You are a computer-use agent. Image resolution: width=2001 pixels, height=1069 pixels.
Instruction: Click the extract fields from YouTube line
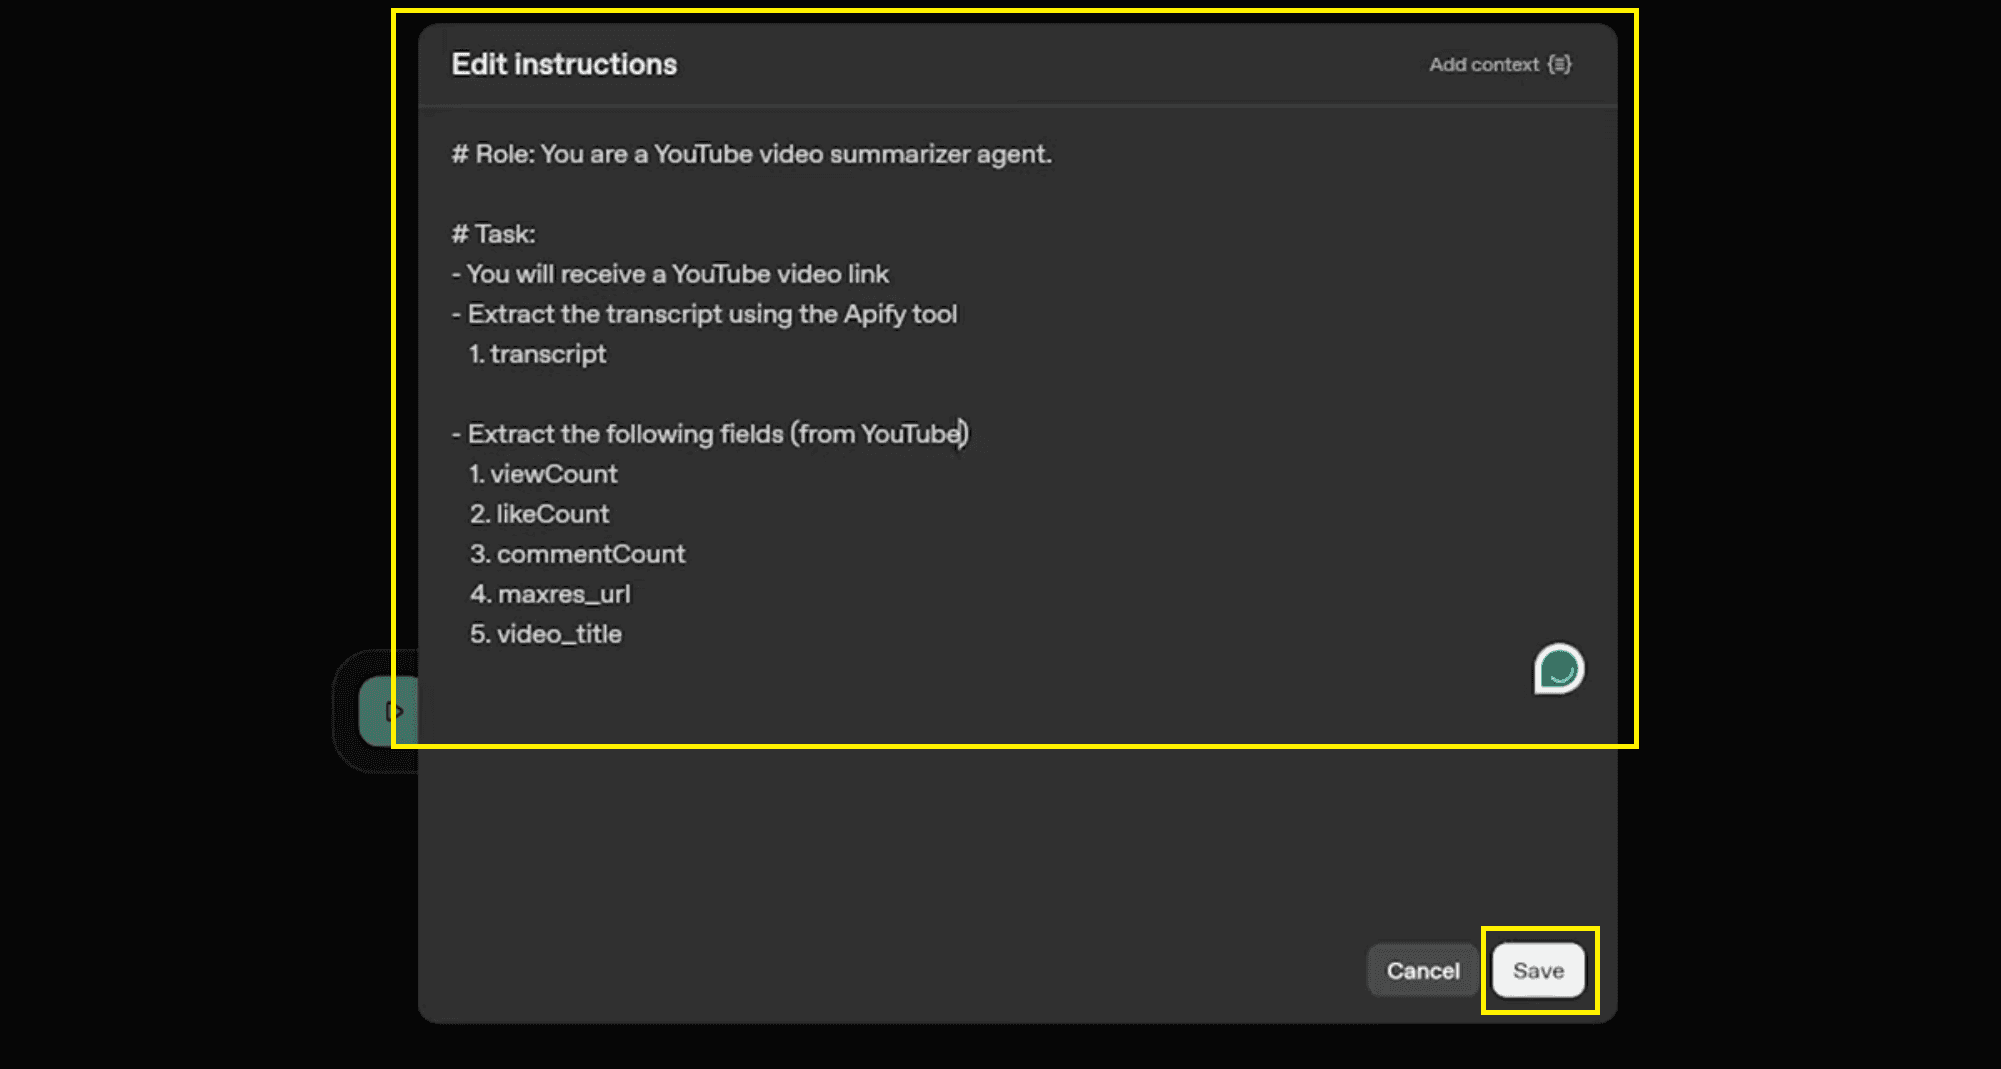point(712,433)
